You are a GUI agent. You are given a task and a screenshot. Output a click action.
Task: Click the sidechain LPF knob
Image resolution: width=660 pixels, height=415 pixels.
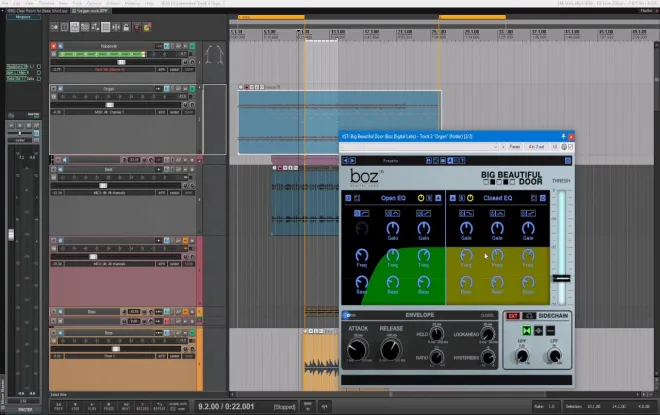pos(554,356)
